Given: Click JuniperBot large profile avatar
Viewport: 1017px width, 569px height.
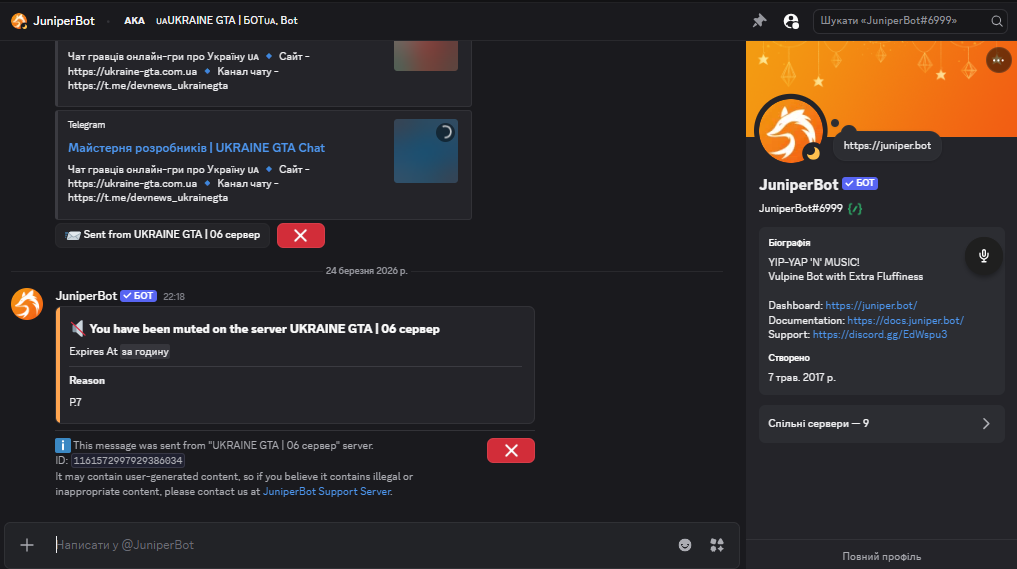Looking at the screenshot, I should coord(790,132).
